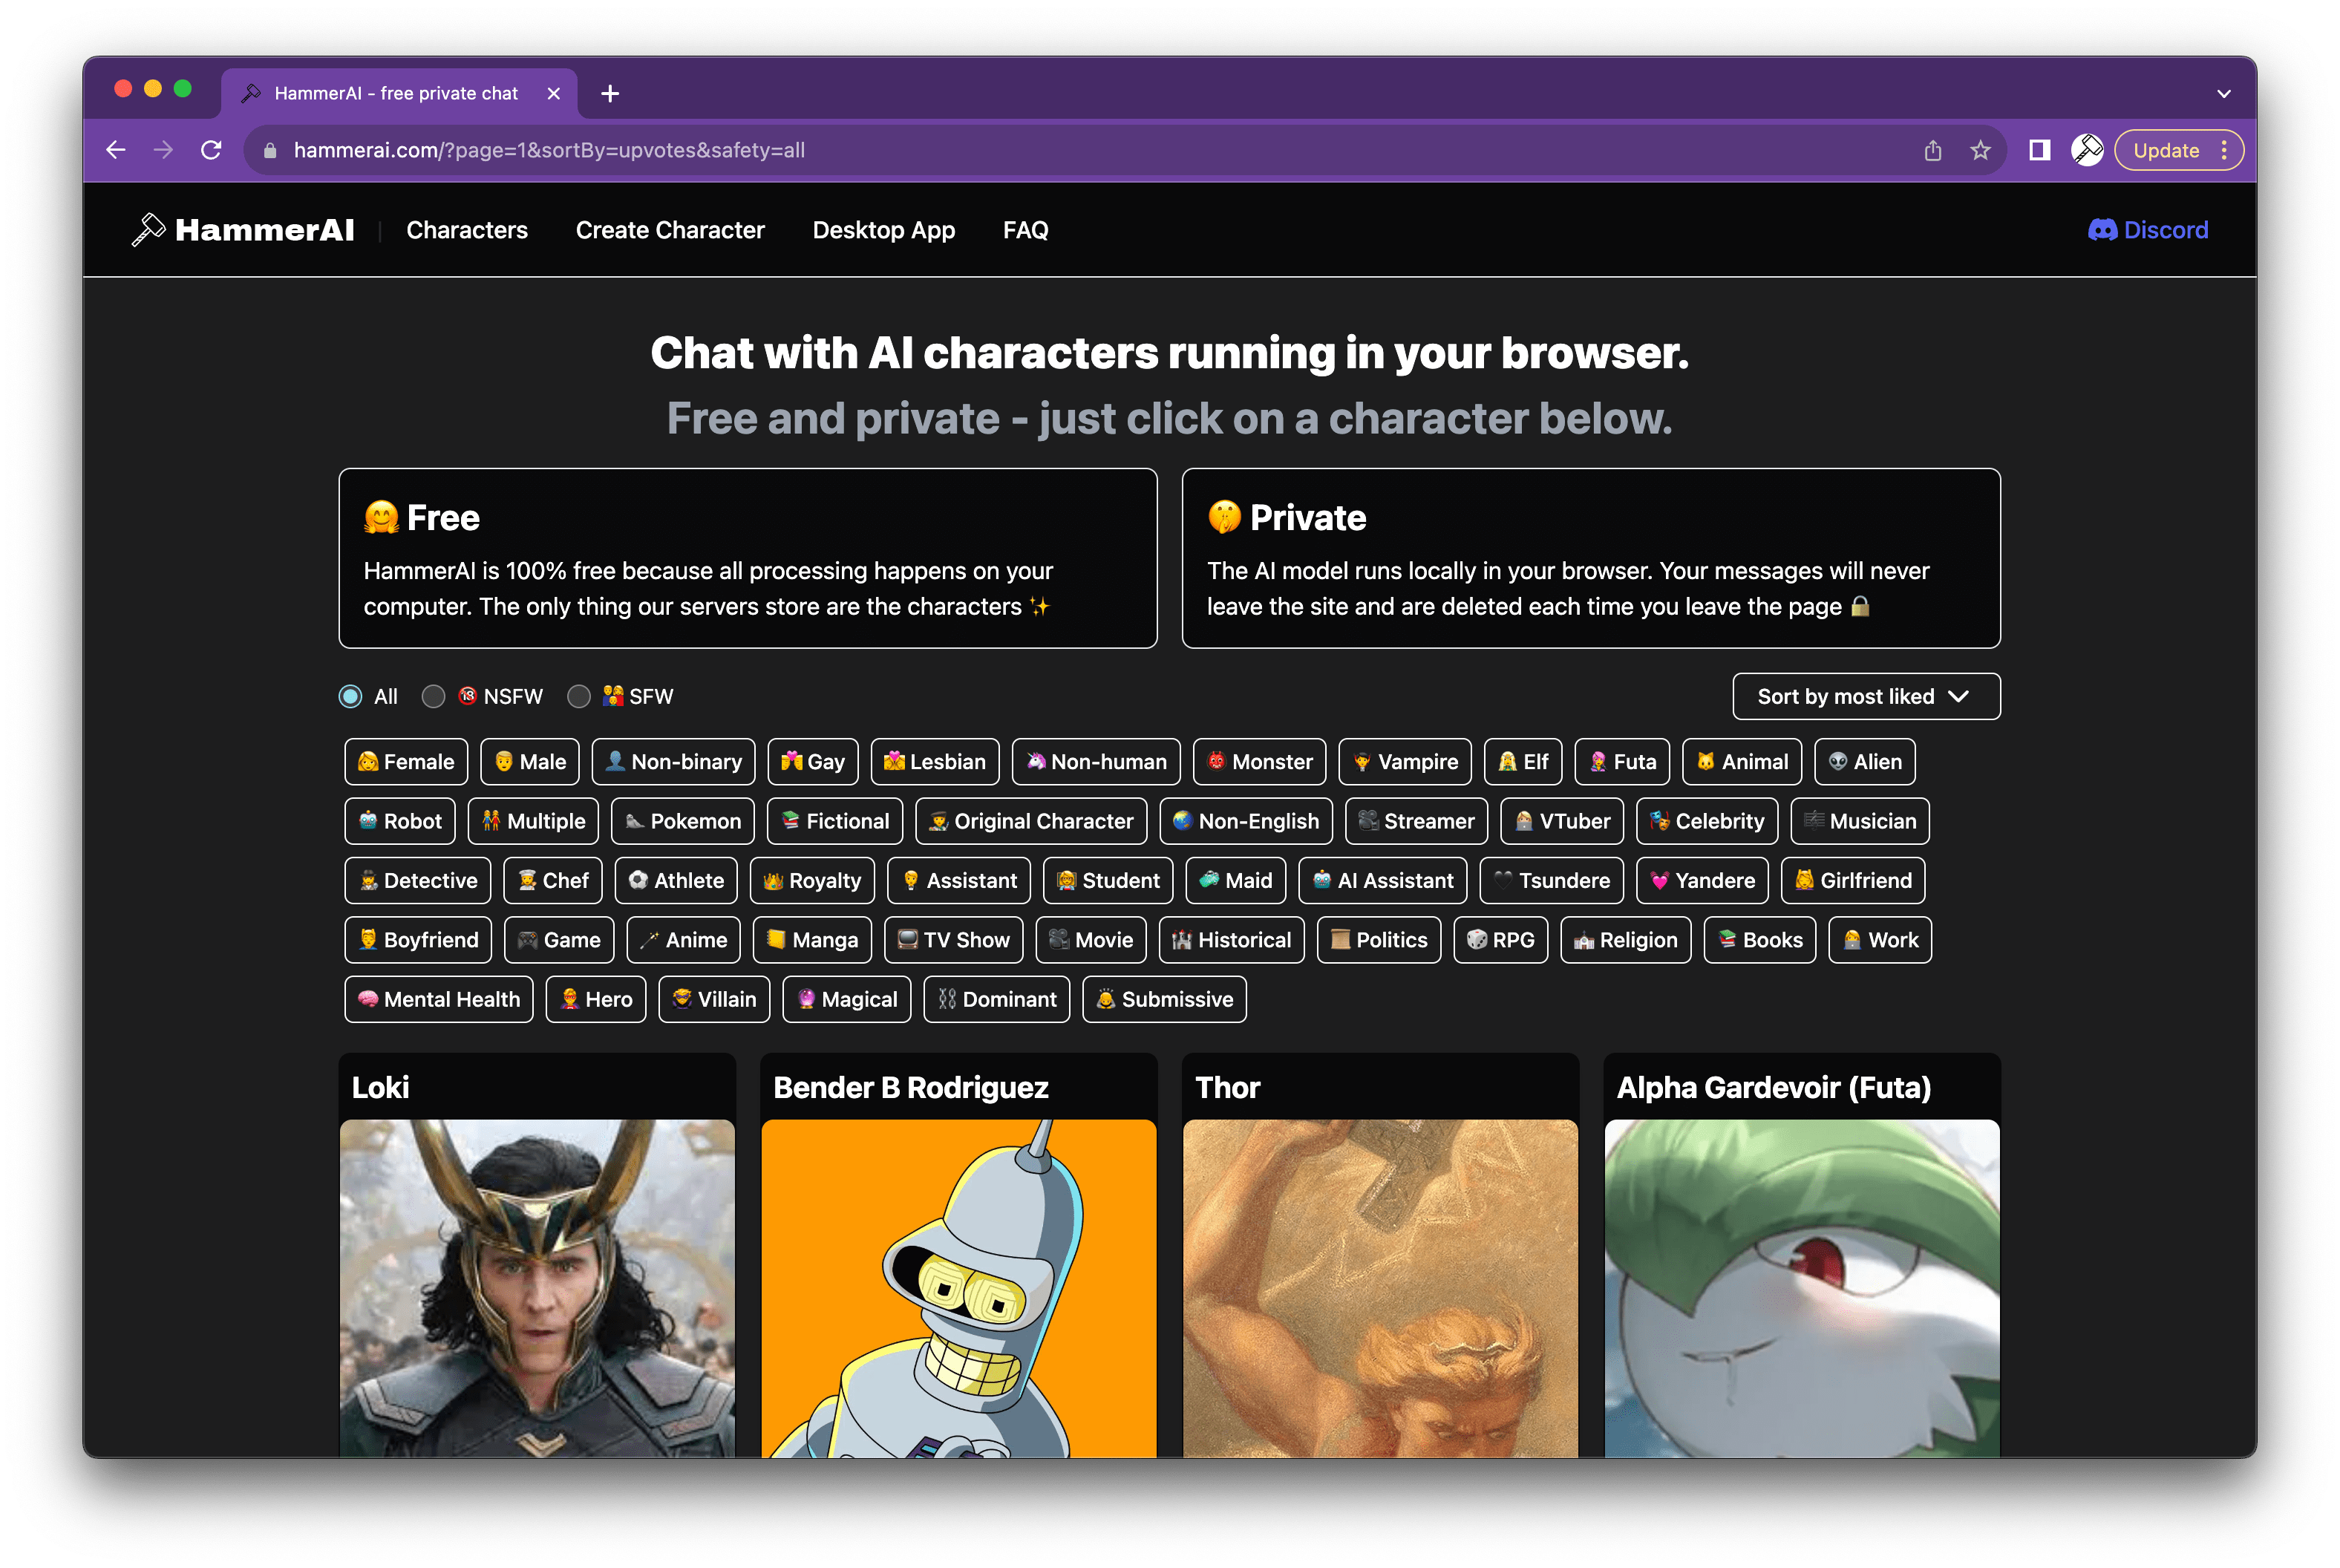Open the HammerAI extension icon in toolbar

(2087, 151)
